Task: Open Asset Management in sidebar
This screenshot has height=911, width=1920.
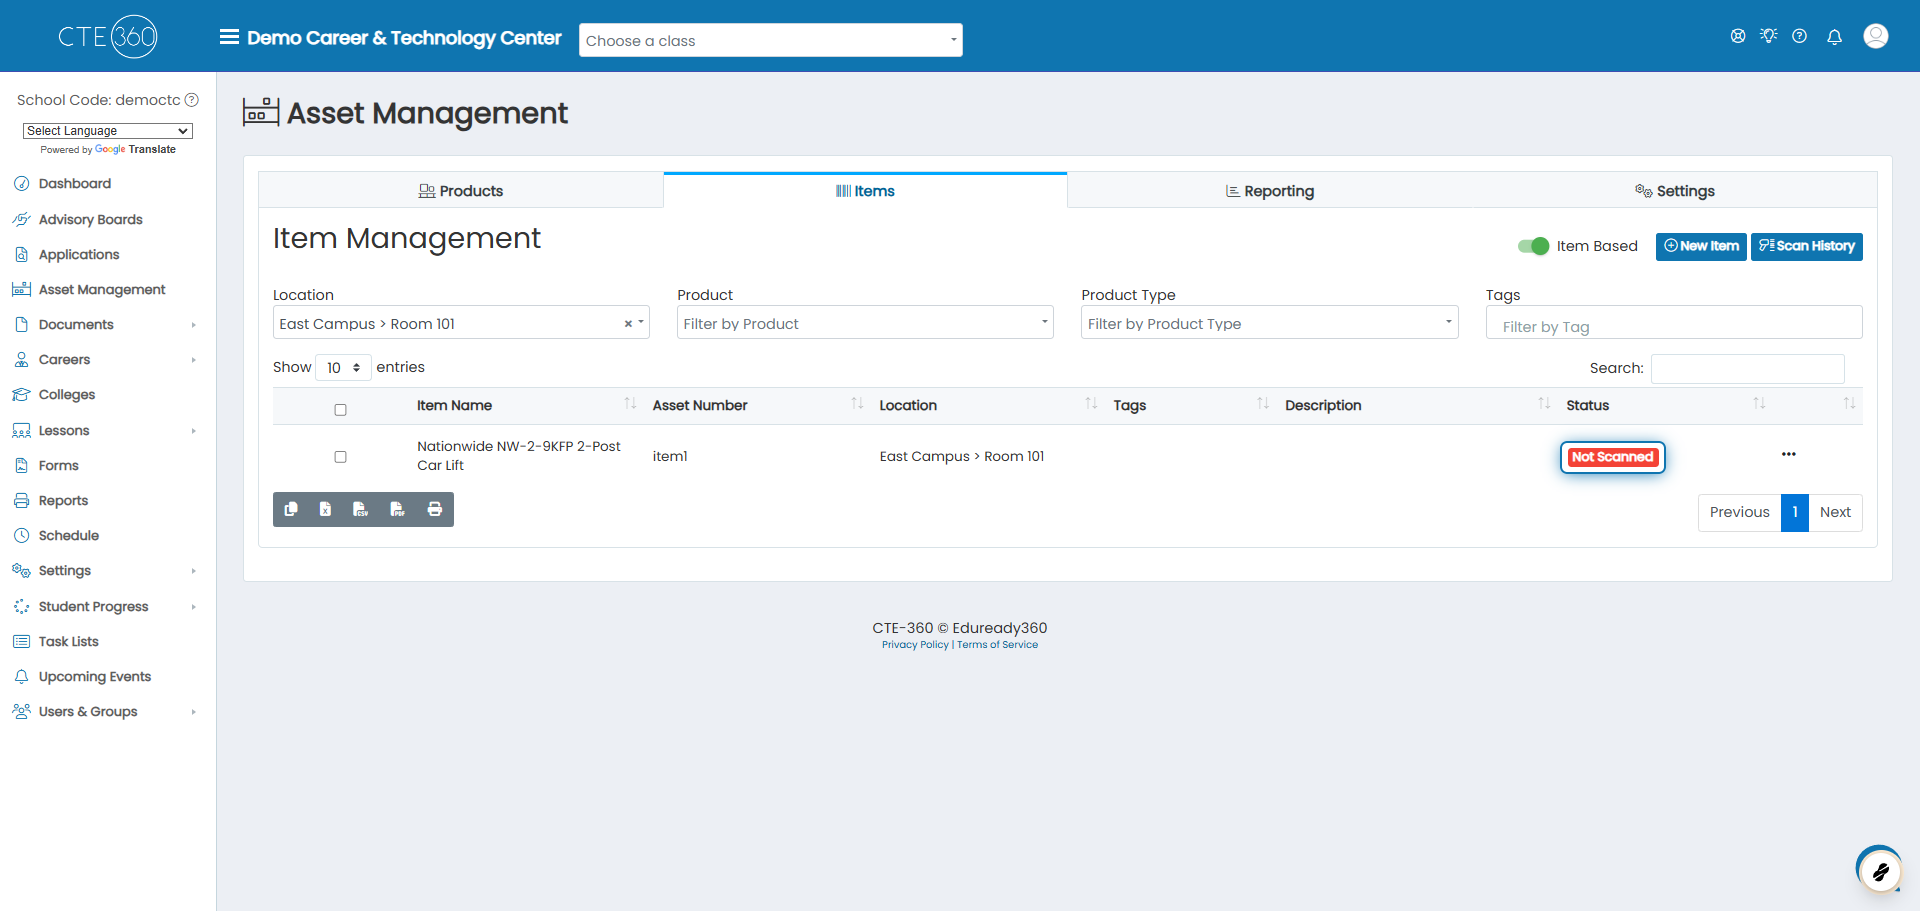Action: 102,290
